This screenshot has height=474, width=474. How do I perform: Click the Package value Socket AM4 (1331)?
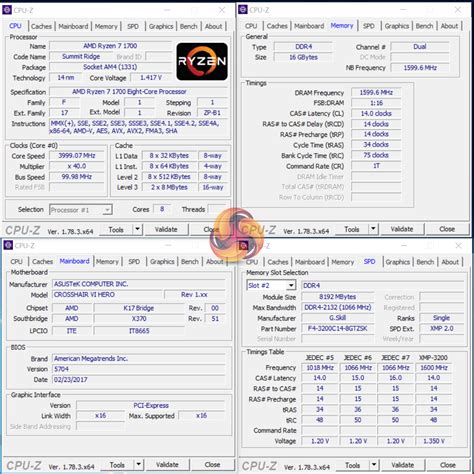click(110, 67)
